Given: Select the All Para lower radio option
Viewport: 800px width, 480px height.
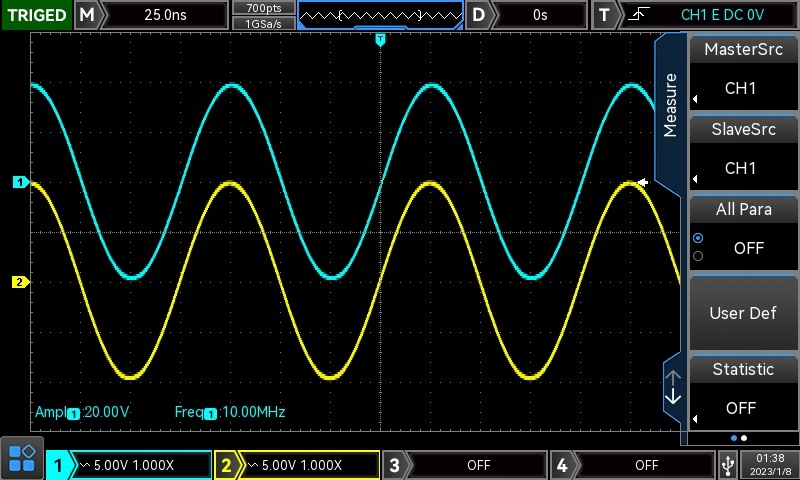Looking at the screenshot, I should click(698, 256).
